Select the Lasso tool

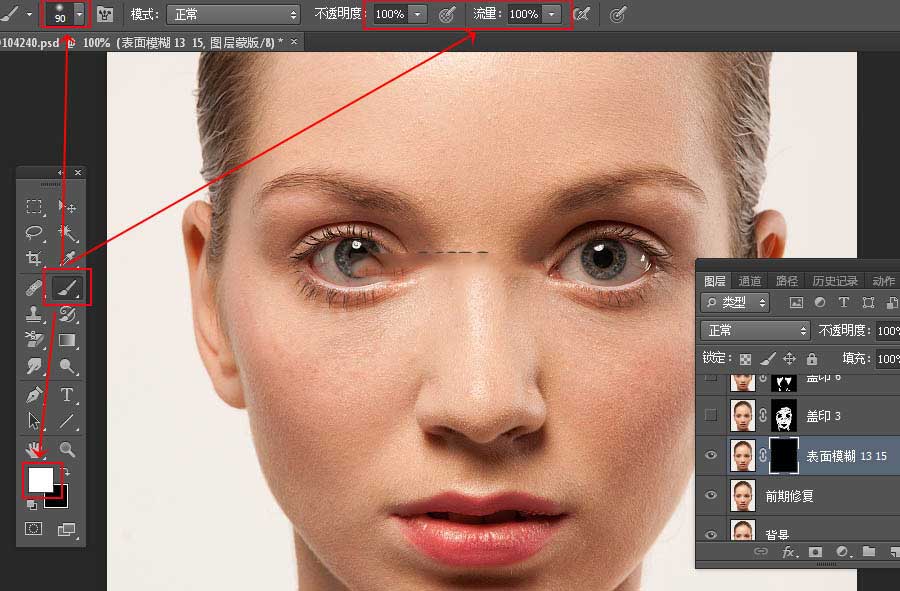(36, 230)
